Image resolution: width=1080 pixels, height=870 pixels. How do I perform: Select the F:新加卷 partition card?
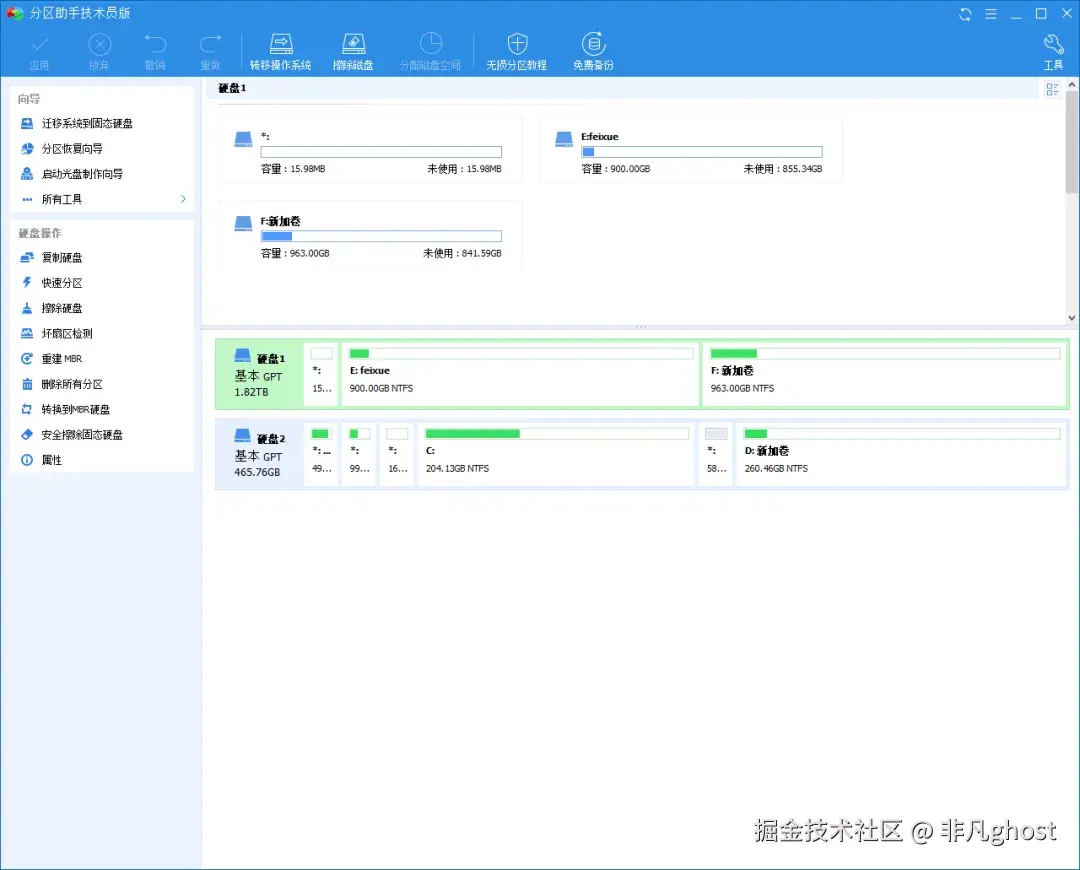click(370, 234)
